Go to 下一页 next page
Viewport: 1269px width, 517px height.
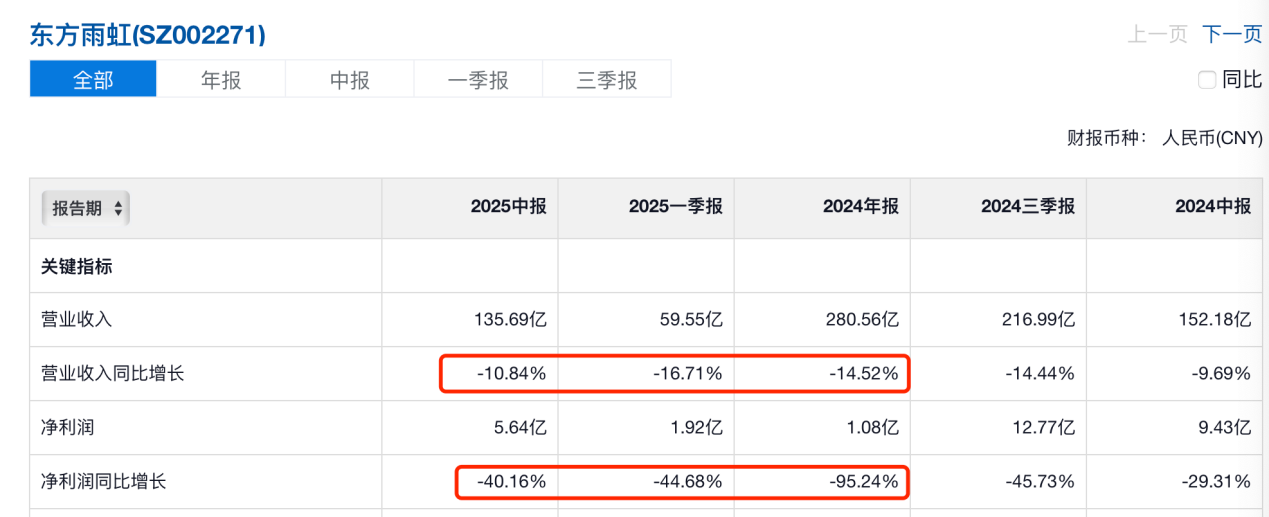(1232, 34)
